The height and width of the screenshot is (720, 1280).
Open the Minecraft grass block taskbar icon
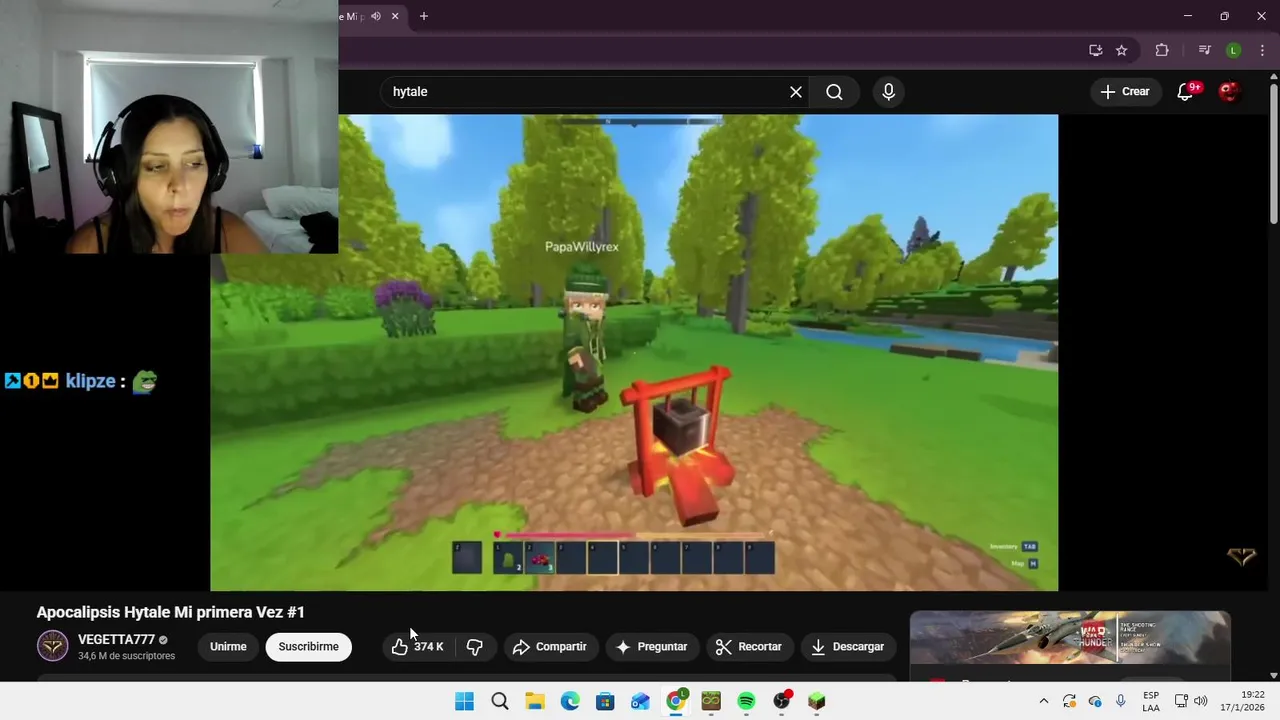[817, 702]
